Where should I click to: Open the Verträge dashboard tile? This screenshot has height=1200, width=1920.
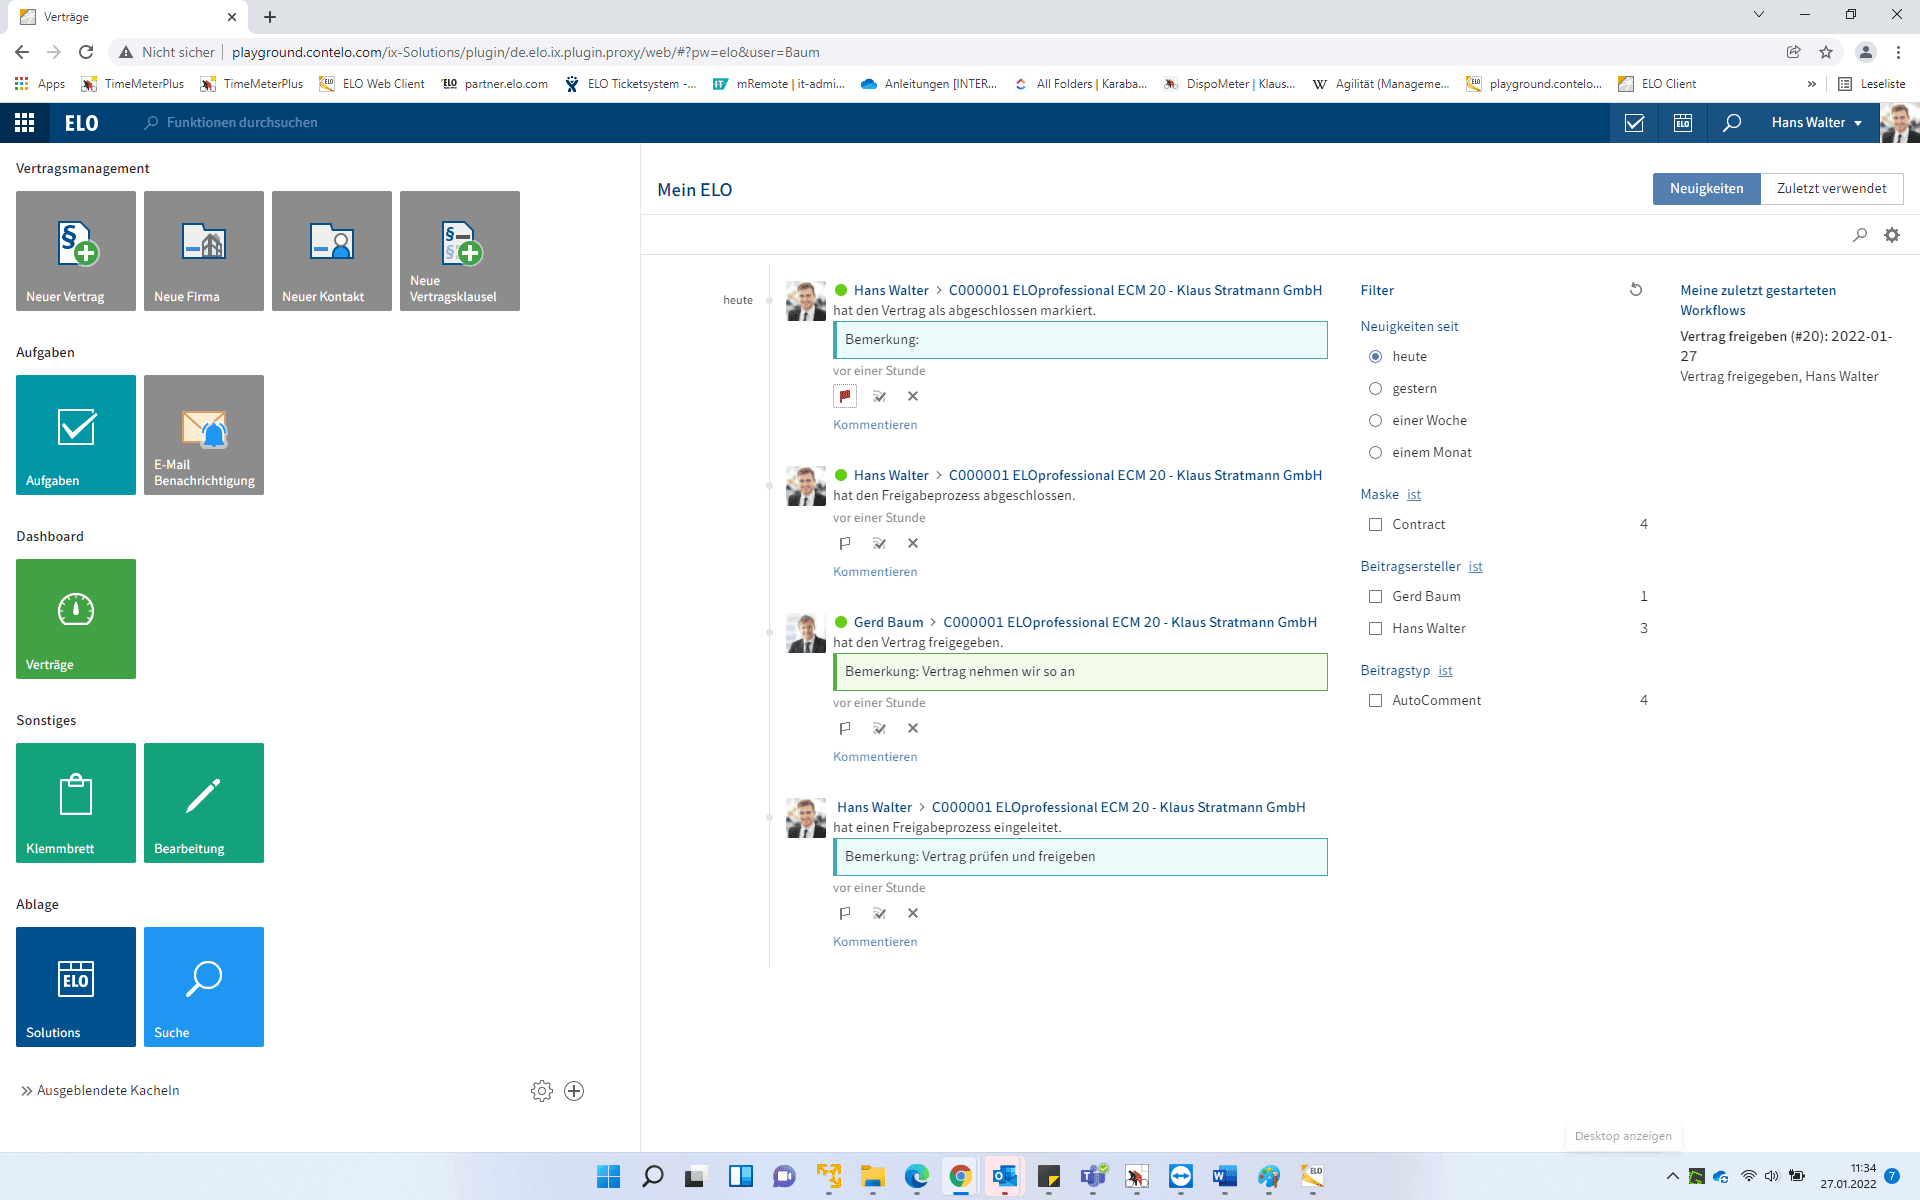76,619
